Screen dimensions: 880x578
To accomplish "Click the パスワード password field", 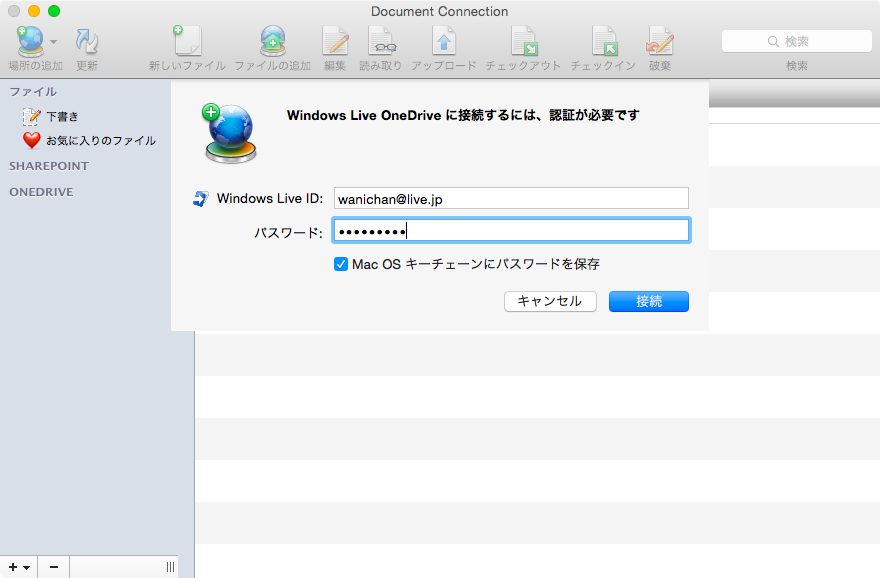I will 511,231.
